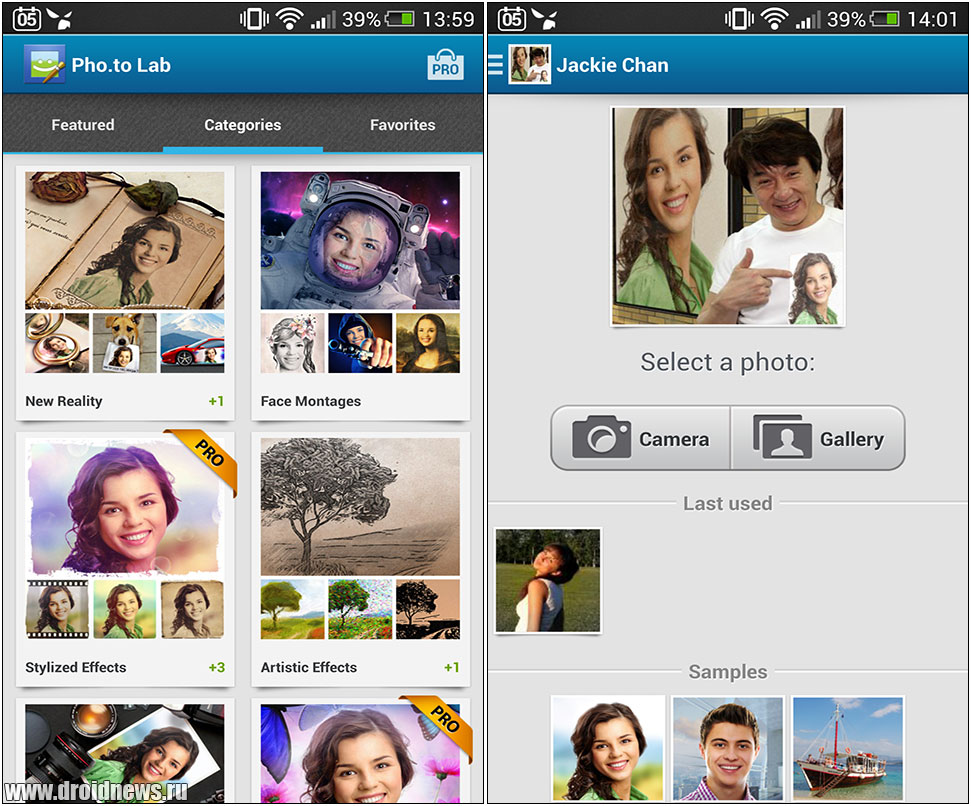Viewport: 971px width, 806px height.
Task: Tap the calendar 05 icon in left status bar
Action: click(x=27, y=19)
